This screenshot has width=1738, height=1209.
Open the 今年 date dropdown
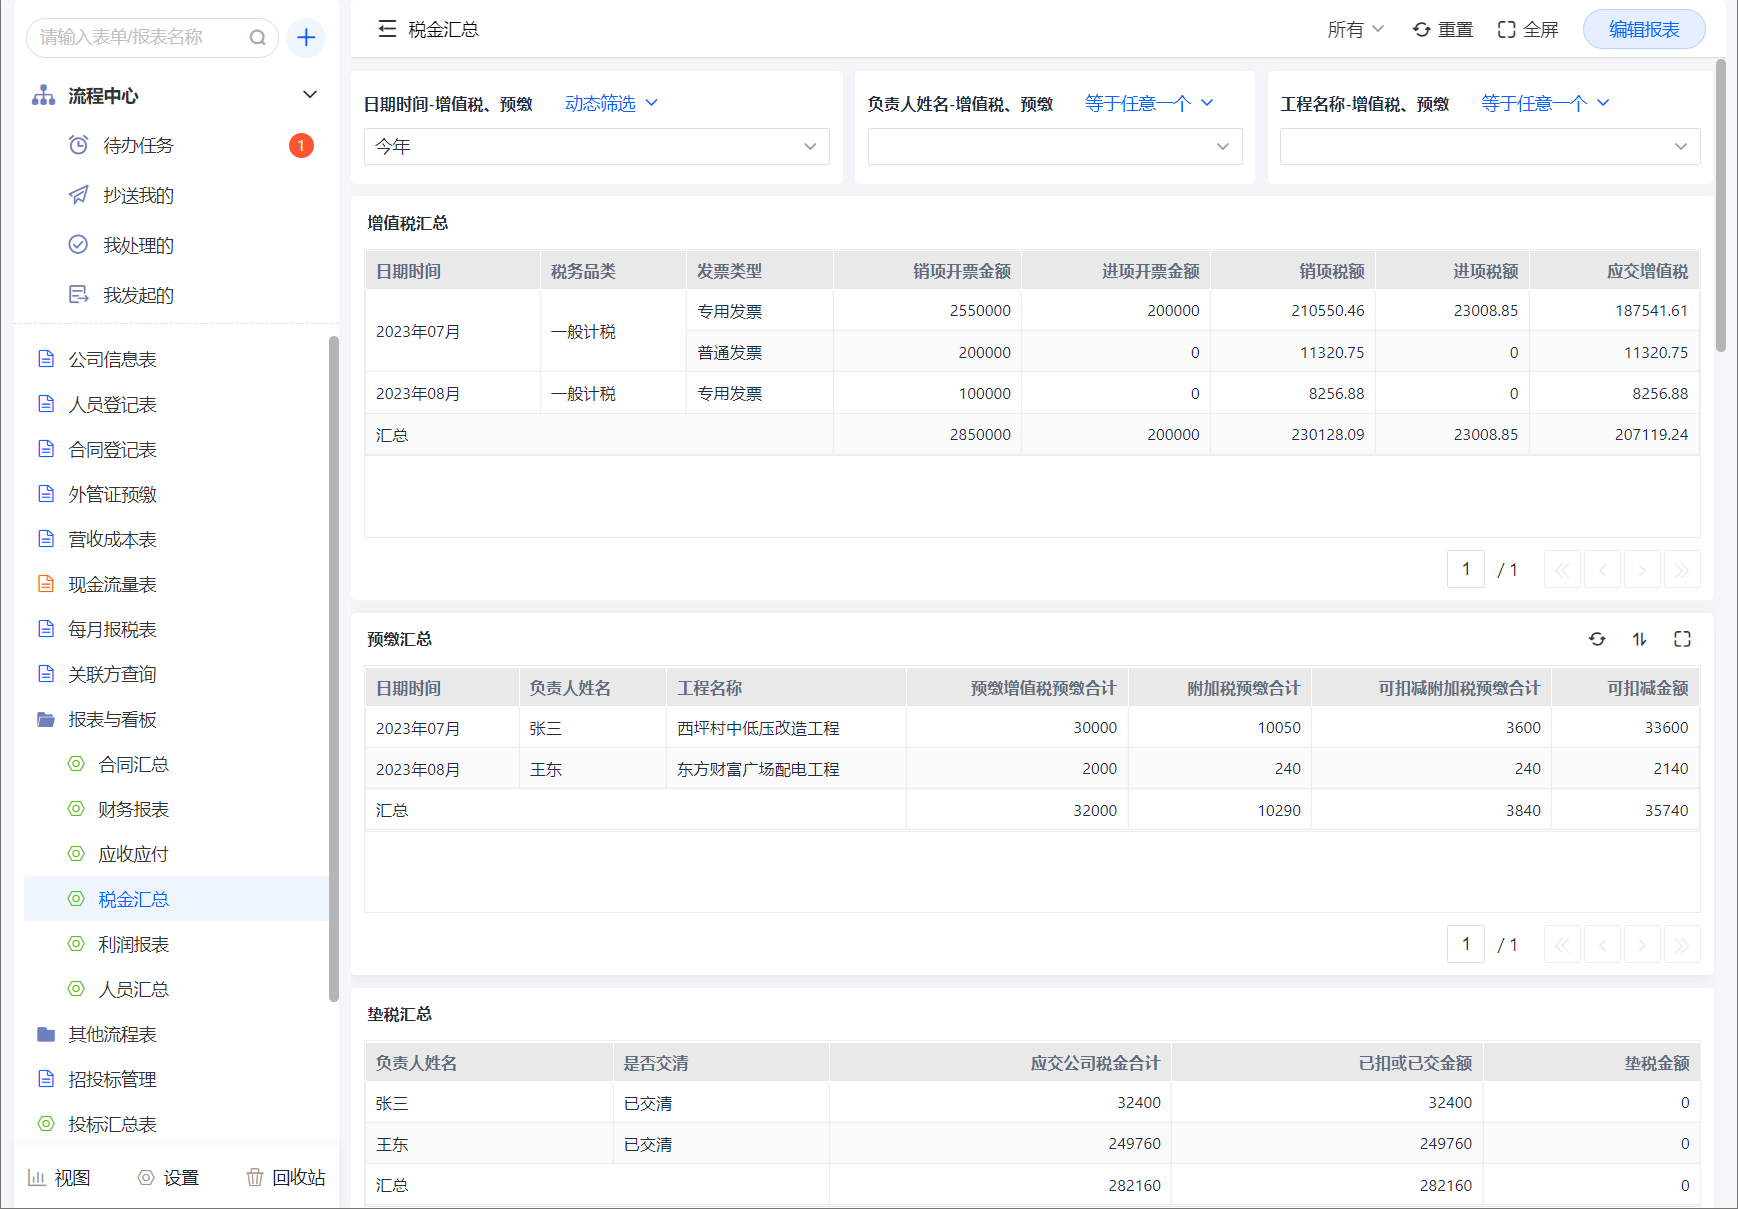(x=596, y=147)
